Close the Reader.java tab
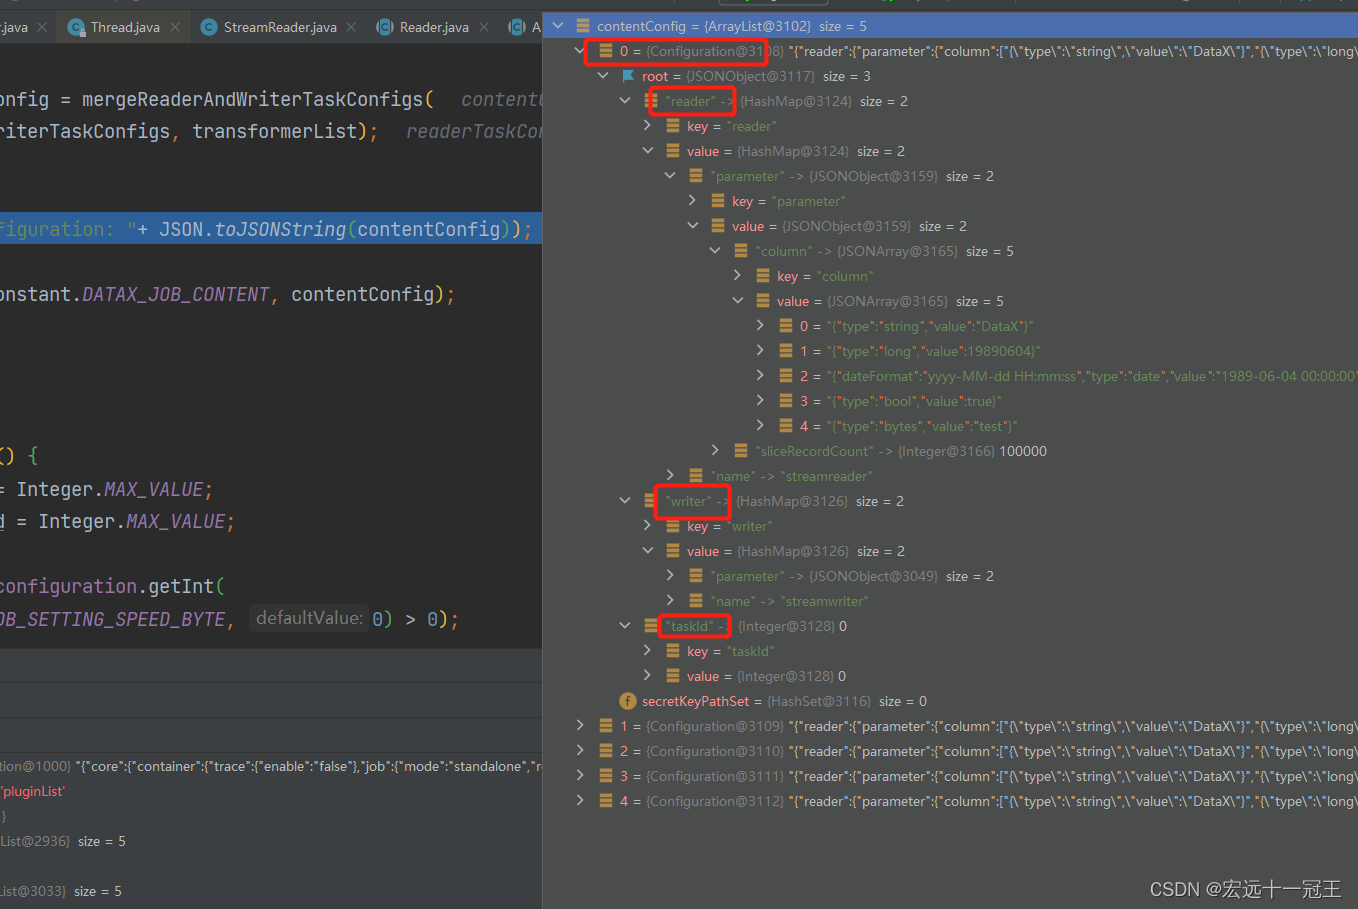 pyautogui.click(x=484, y=27)
